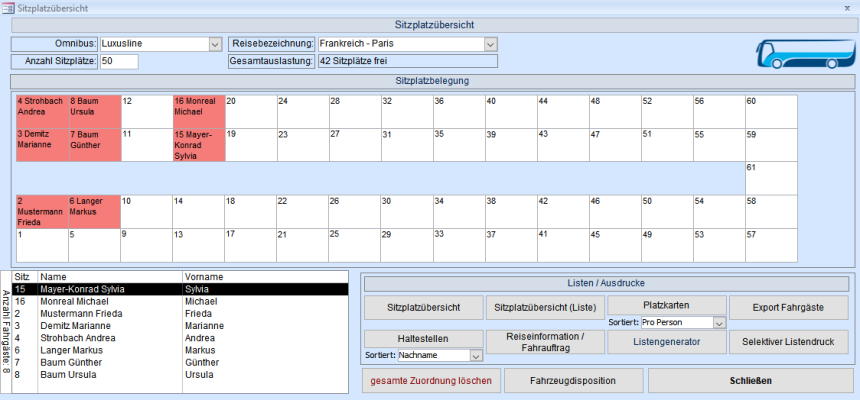Viewport: 860px width, 400px height.
Task: Click the Platzkarten button
Action: click(667, 305)
